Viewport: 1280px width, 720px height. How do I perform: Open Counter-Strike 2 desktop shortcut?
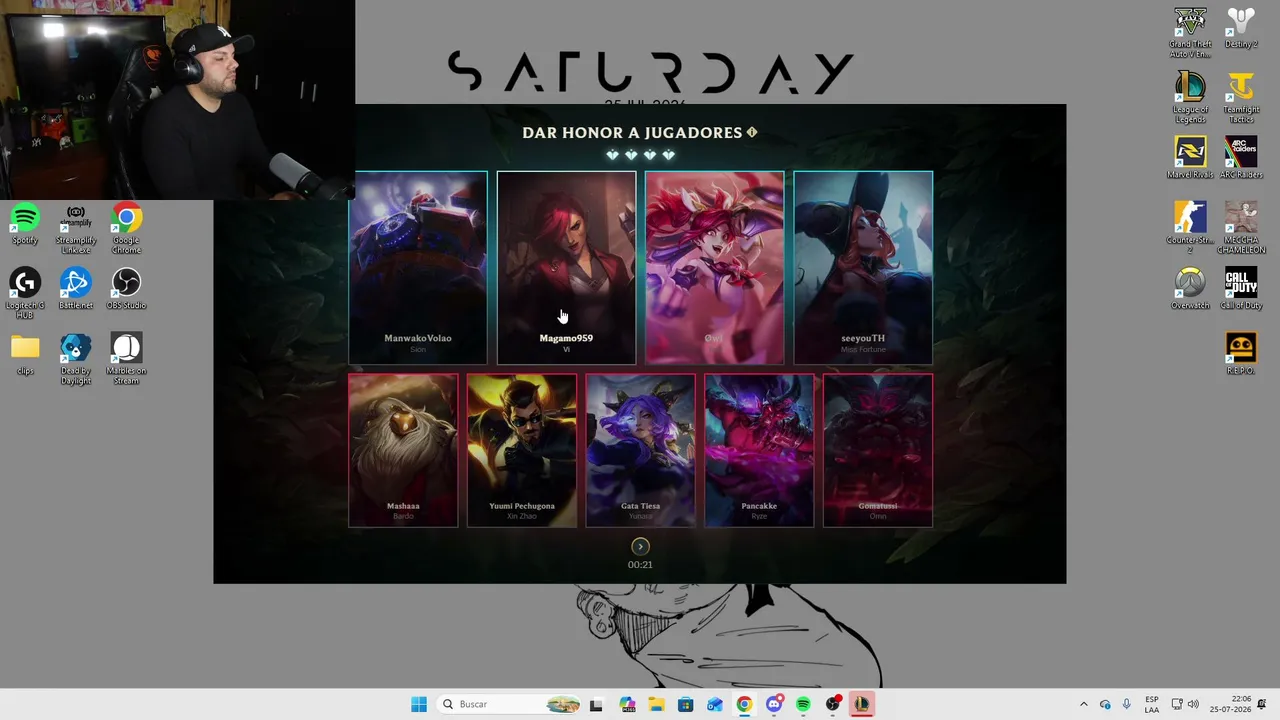1190,228
